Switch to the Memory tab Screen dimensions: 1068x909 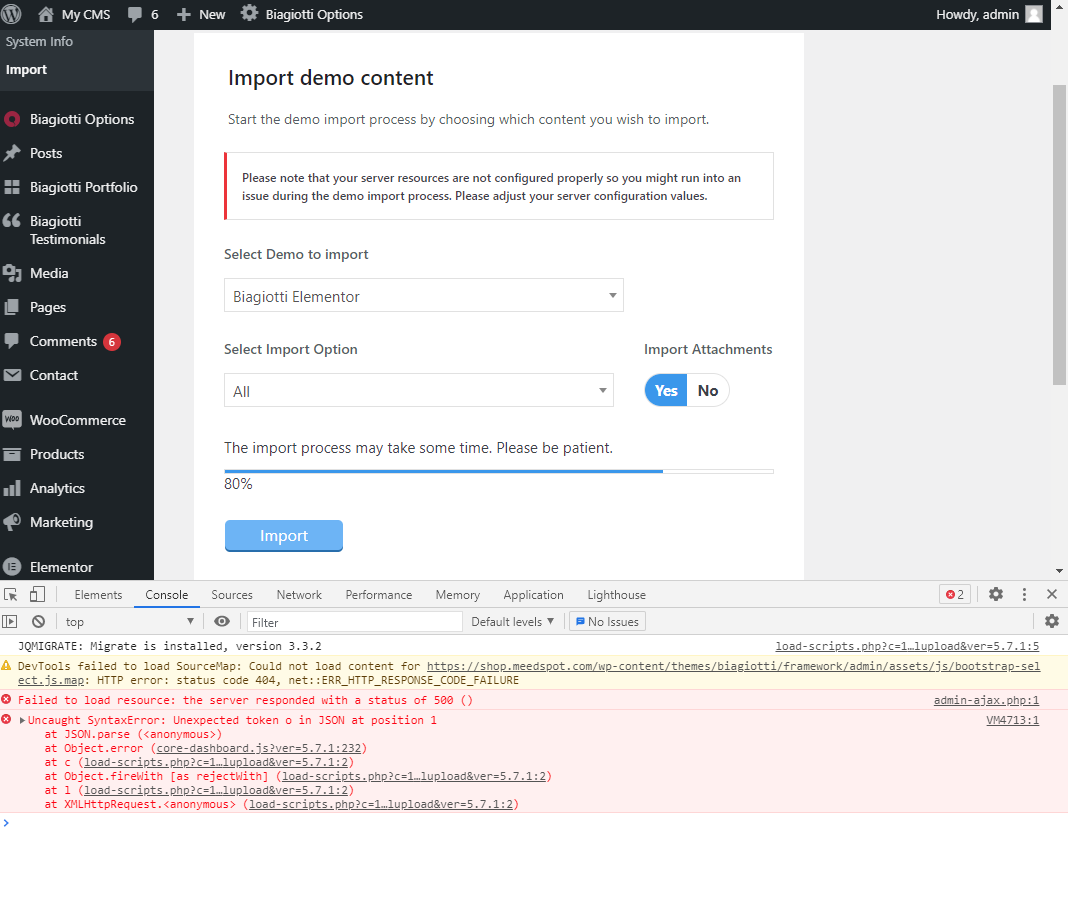(x=458, y=594)
